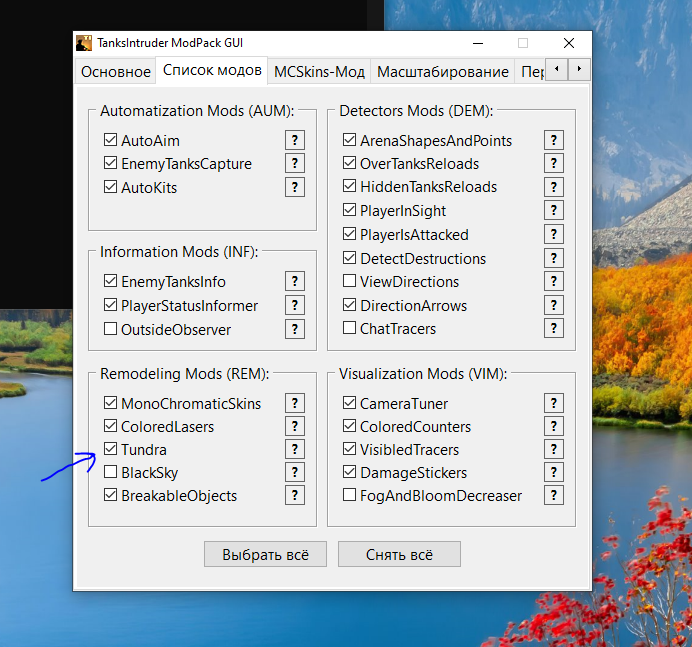Click the Снять всё button
Viewport: 692px width, 647px height.
click(x=399, y=555)
